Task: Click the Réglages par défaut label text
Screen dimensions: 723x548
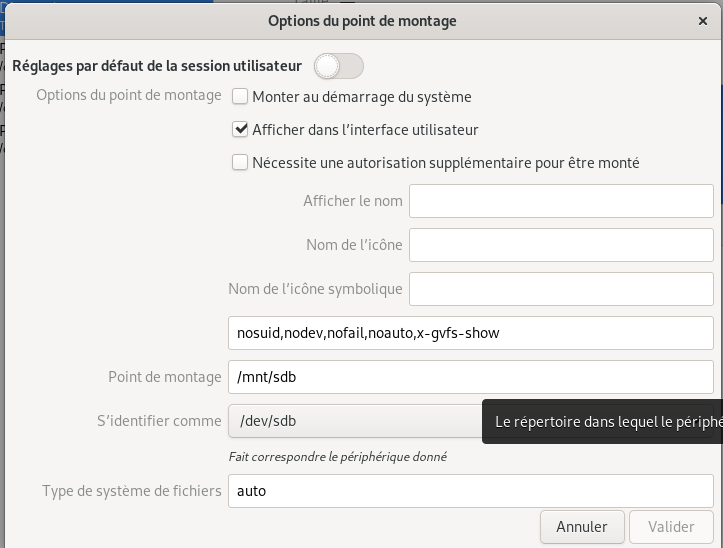Action: pyautogui.click(x=157, y=67)
